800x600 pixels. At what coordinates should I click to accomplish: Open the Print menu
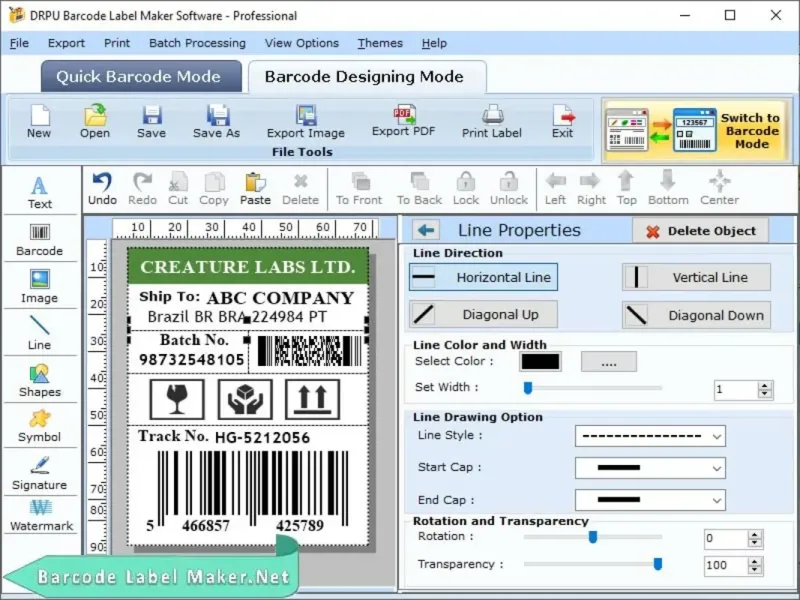point(117,43)
